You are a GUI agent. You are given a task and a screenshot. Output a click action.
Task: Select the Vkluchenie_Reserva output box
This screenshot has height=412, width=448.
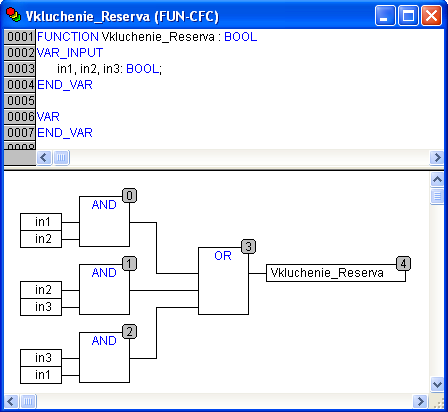coord(336,273)
